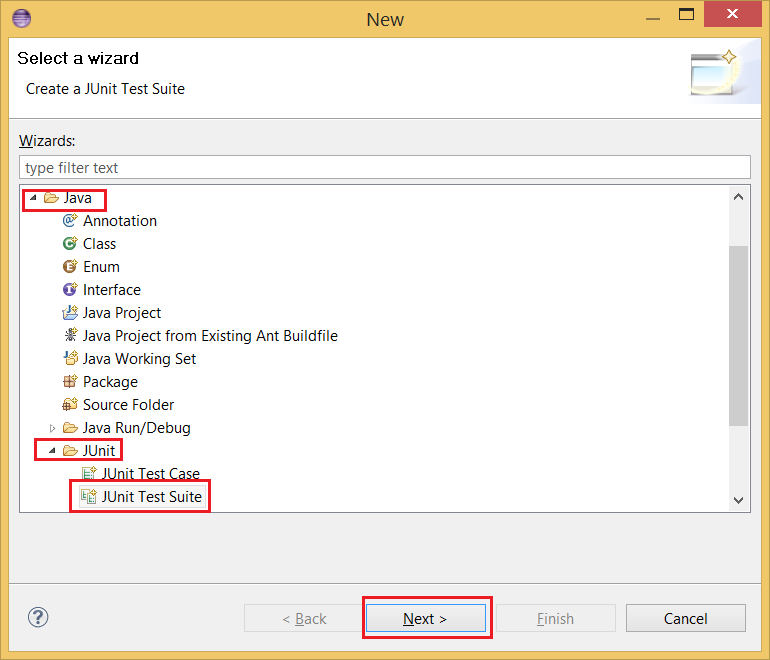This screenshot has height=660, width=770.
Task: Expand the Java Run/Debug node
Action: tap(52, 428)
